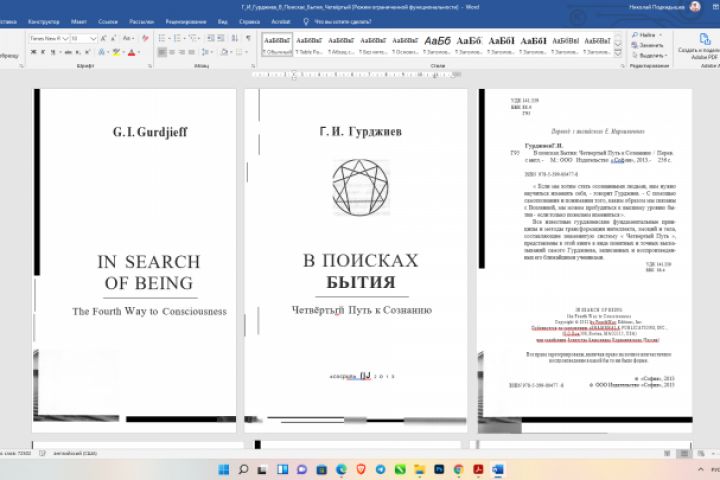Click the numbered list icon
This screenshot has height=480, width=720.
coord(177,38)
